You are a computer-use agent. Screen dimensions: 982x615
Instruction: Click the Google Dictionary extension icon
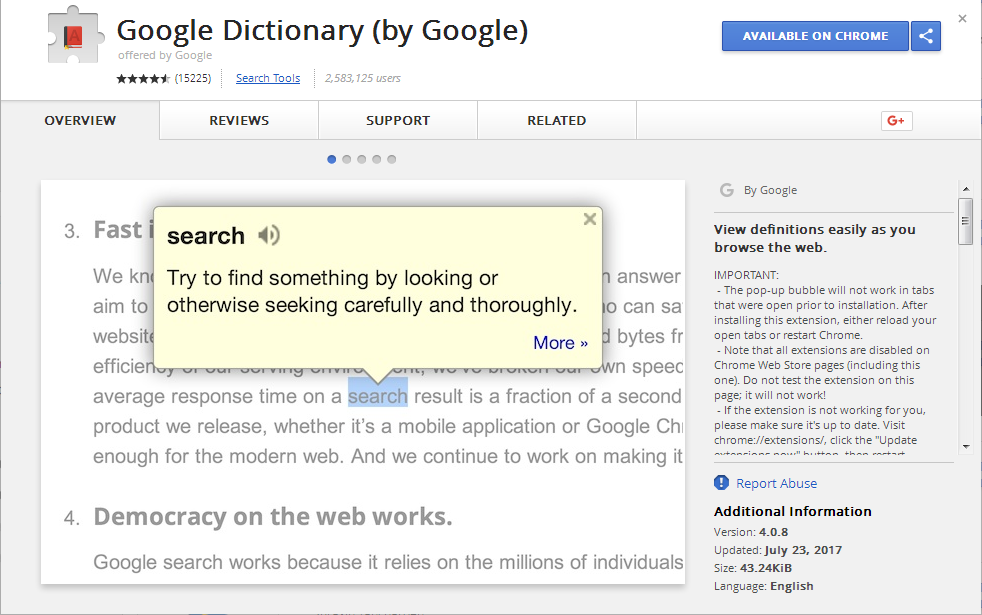click(75, 36)
